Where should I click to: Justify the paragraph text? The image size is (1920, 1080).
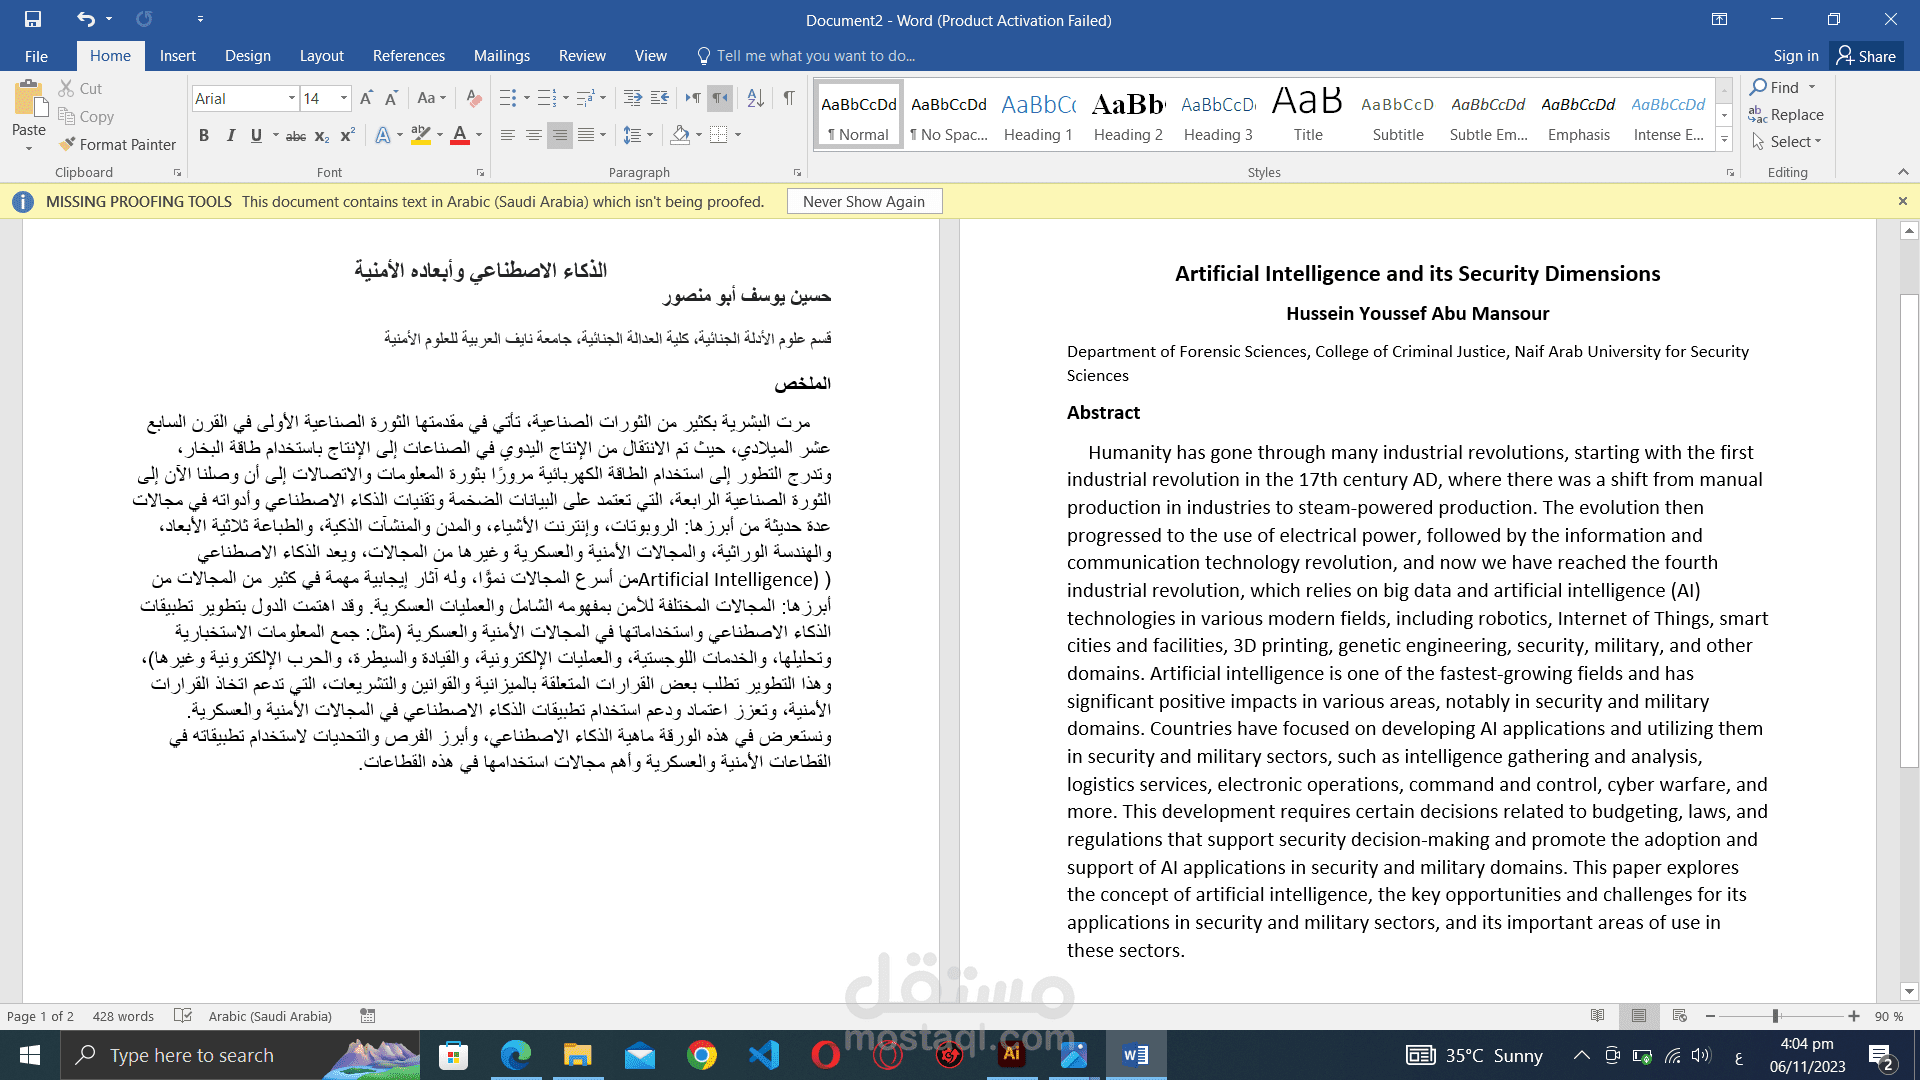[586, 135]
